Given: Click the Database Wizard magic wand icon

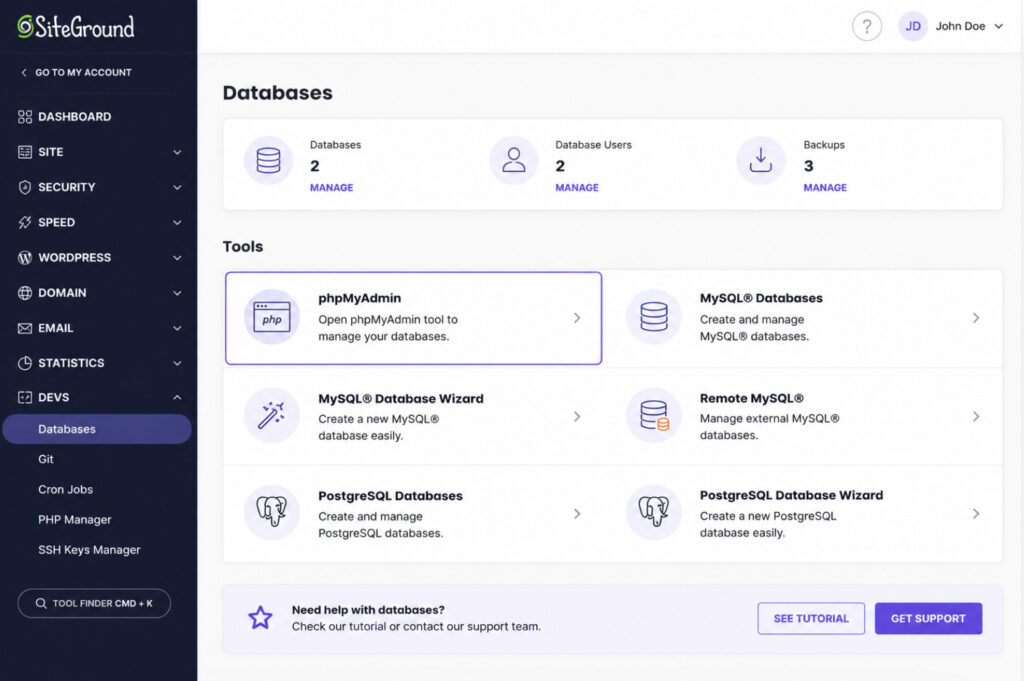Looking at the screenshot, I should pos(272,415).
